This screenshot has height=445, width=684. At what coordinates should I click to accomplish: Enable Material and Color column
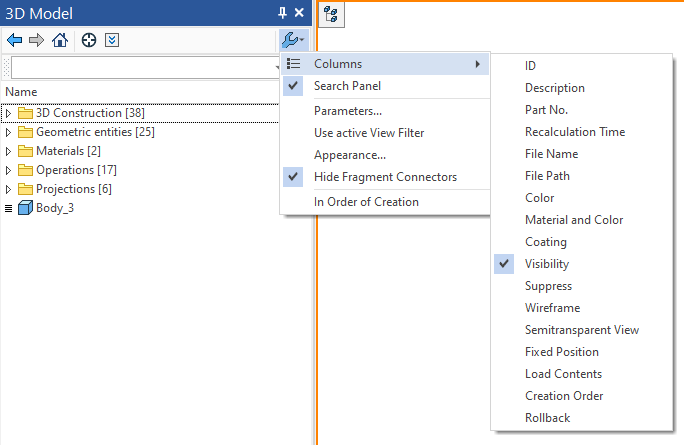click(x=582, y=220)
